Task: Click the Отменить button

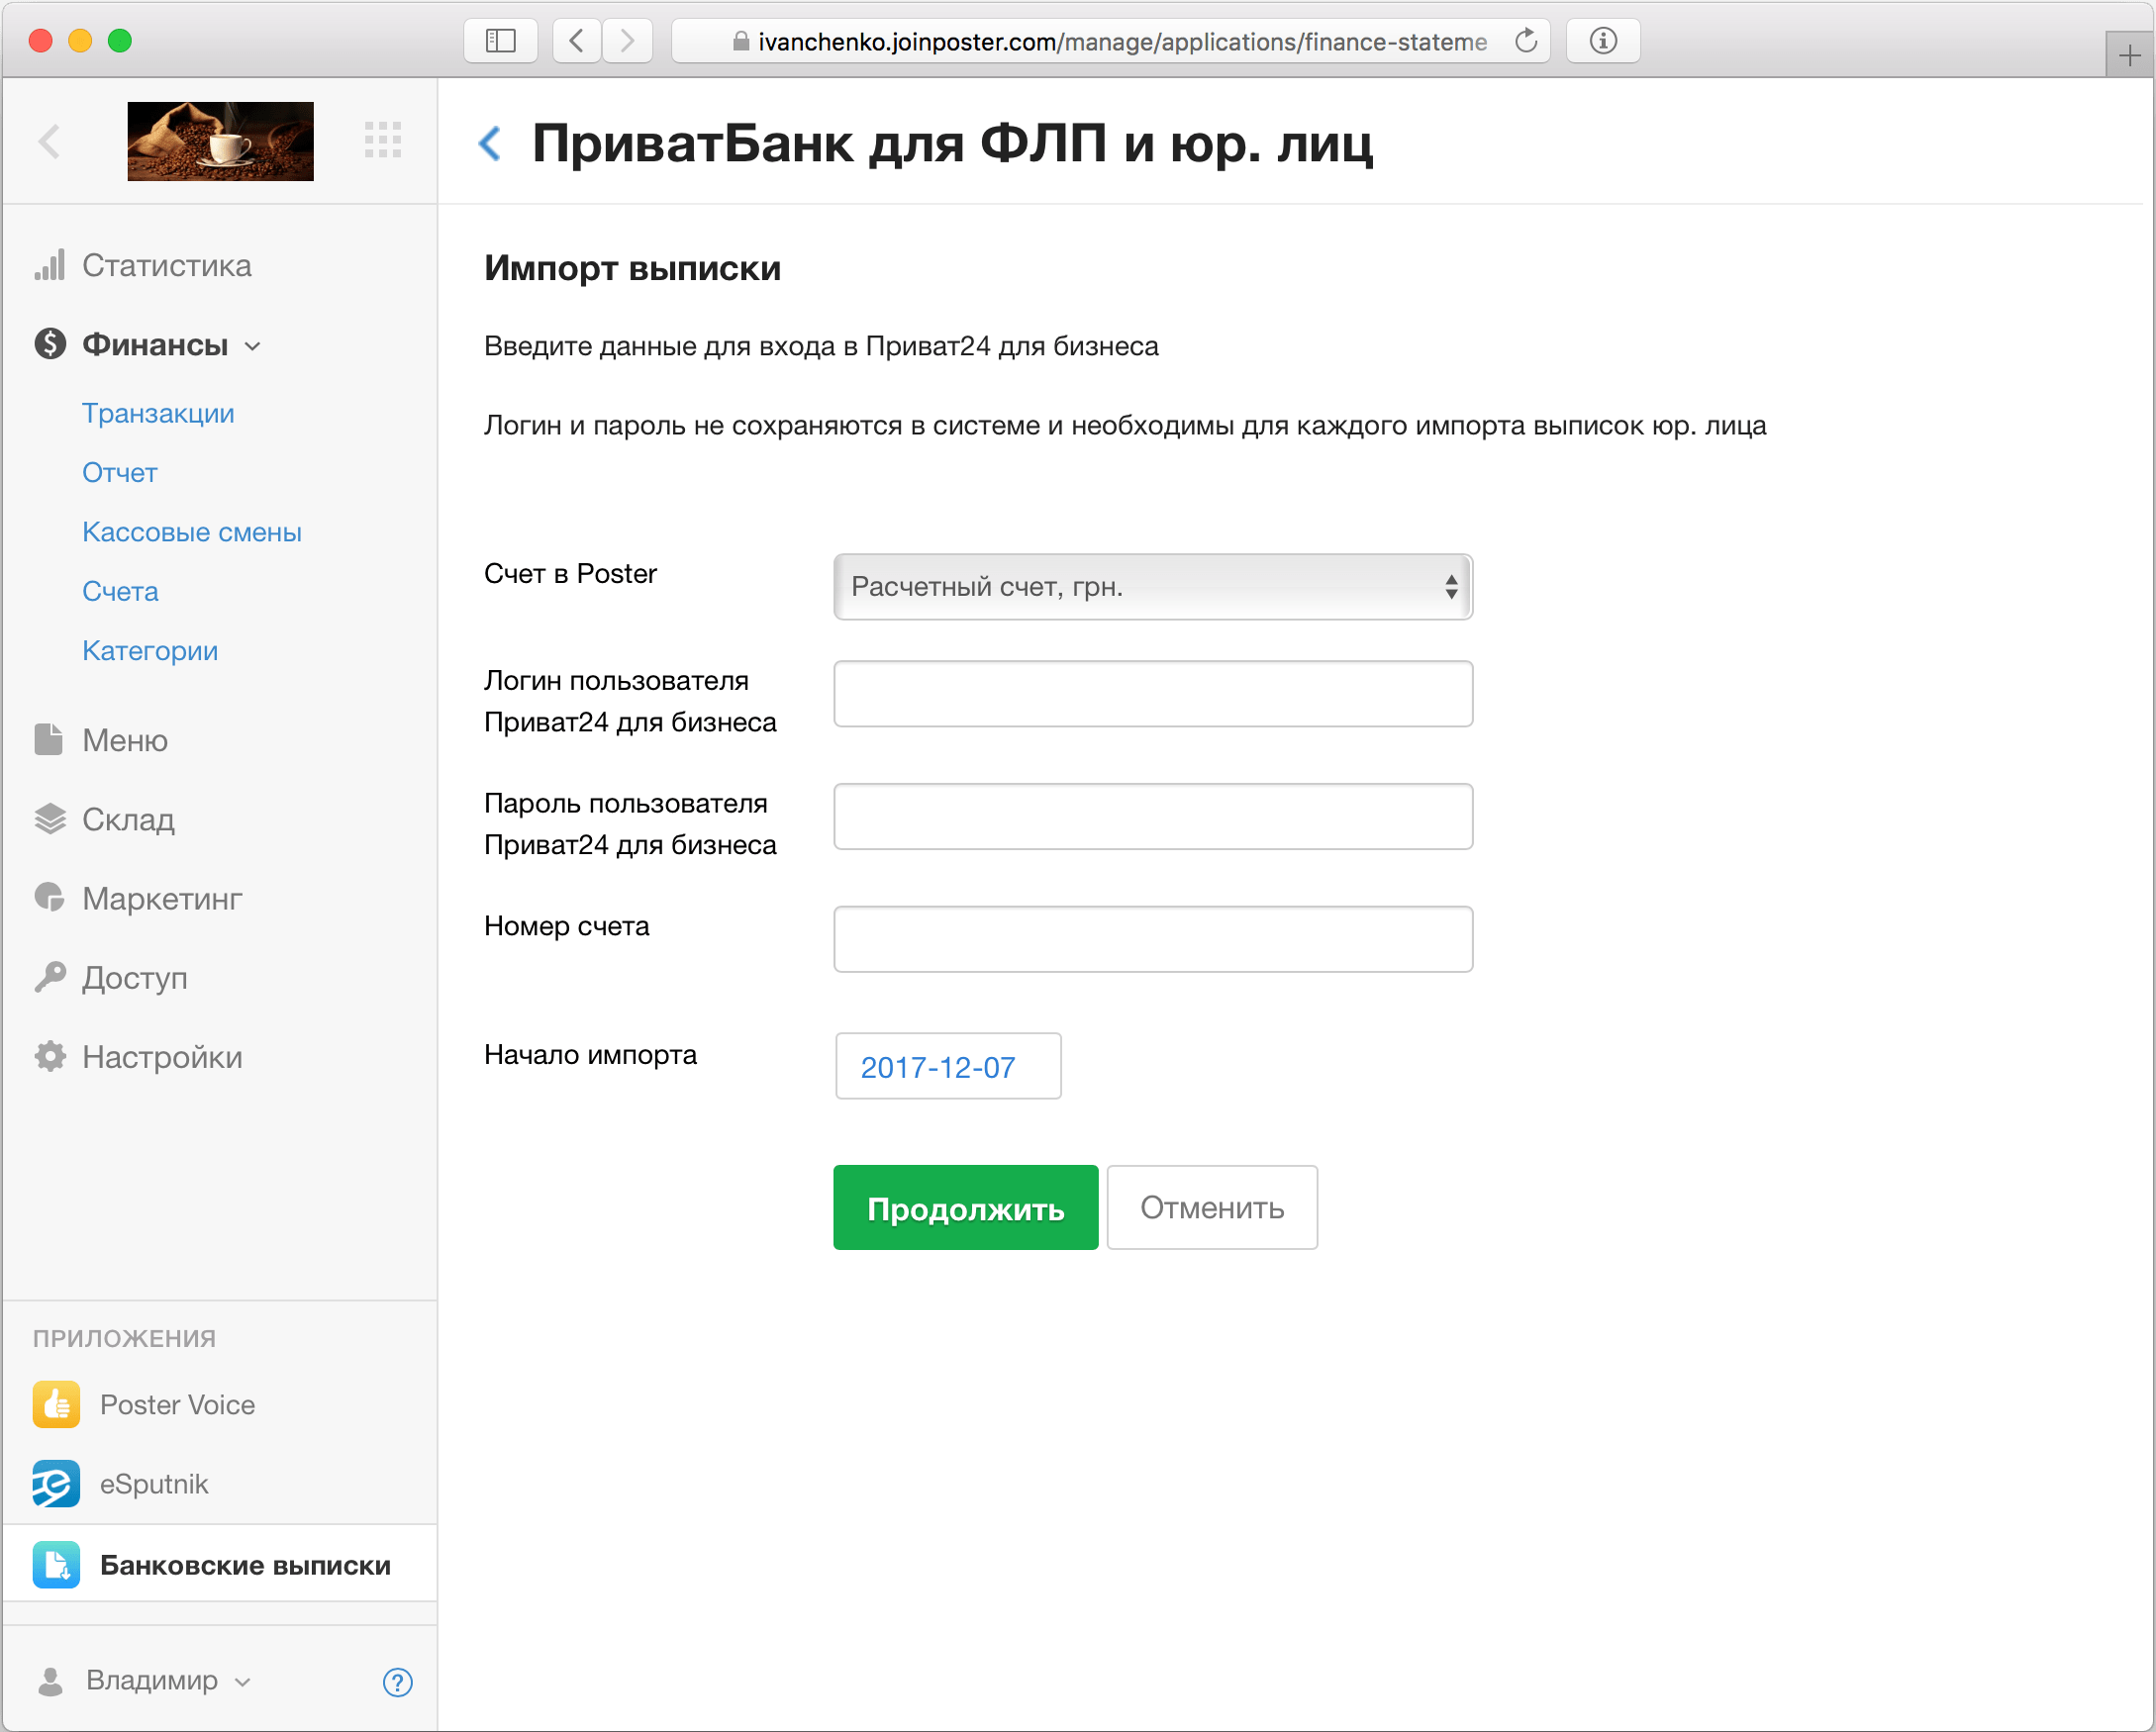Action: (x=1212, y=1208)
